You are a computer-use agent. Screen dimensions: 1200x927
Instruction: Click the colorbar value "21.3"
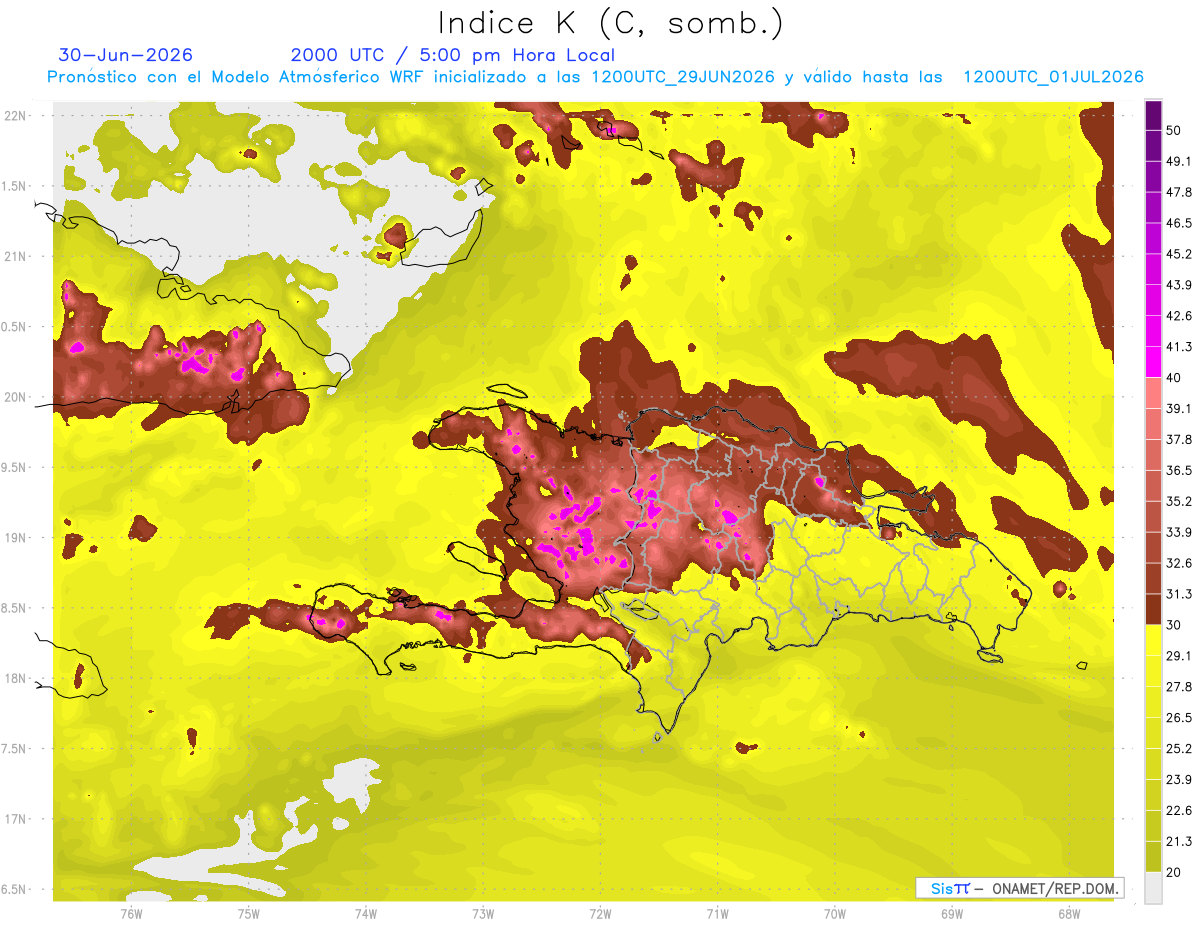click(x=1179, y=842)
